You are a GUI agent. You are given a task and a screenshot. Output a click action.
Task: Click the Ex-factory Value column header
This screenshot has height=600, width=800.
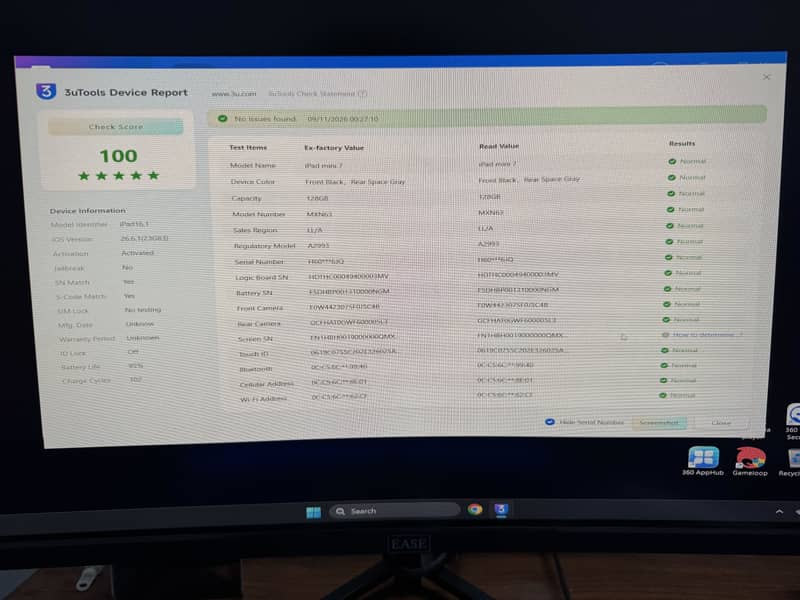click(x=334, y=148)
